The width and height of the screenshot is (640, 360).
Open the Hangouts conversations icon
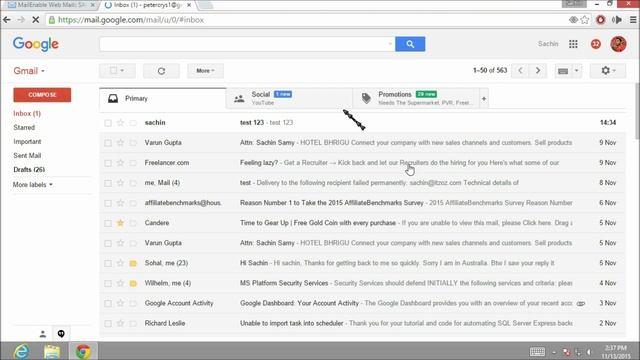click(x=61, y=334)
